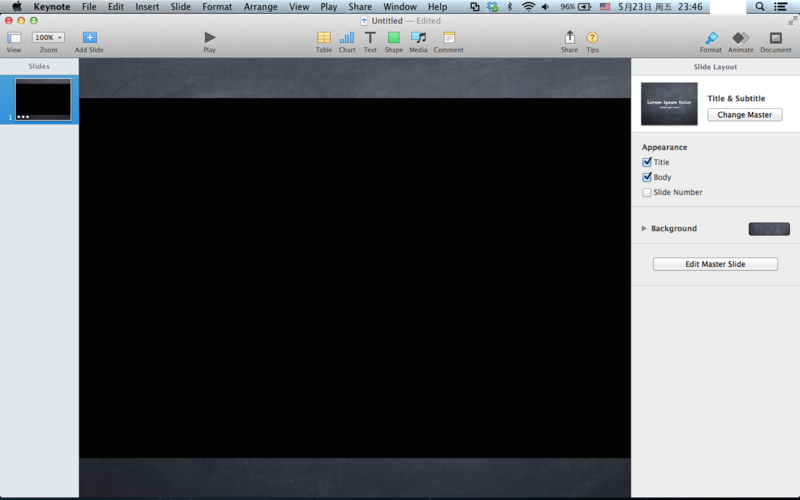Click the Title & Subtitle master thumbnail
The height and width of the screenshot is (500, 800).
click(x=669, y=104)
